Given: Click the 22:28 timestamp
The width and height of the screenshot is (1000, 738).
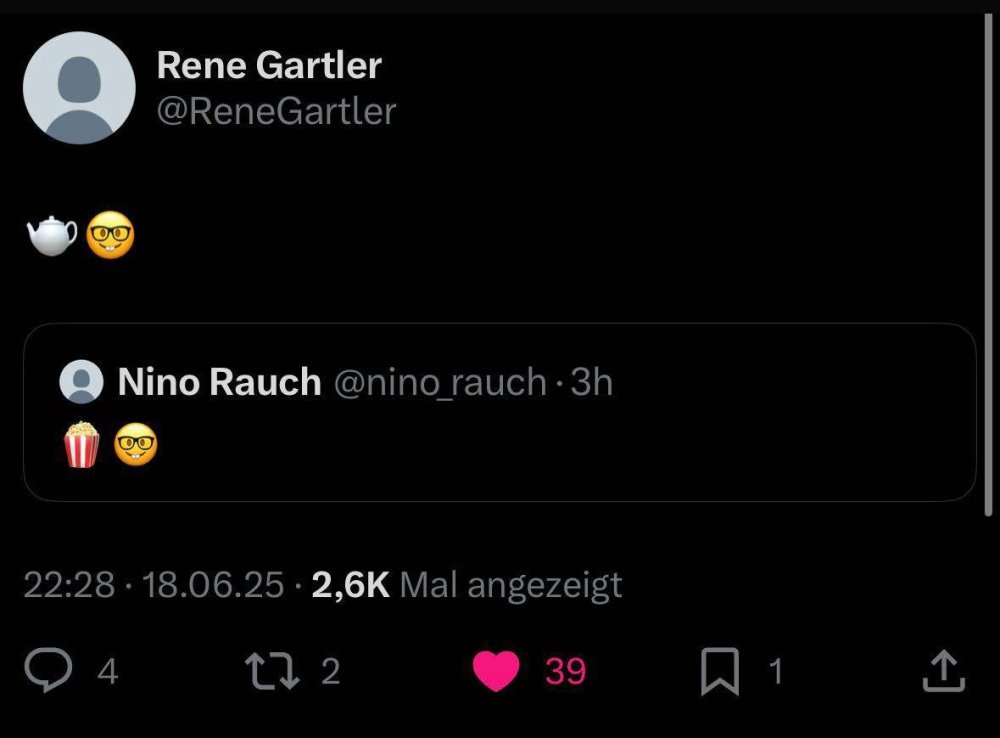Looking at the screenshot, I should [68, 585].
